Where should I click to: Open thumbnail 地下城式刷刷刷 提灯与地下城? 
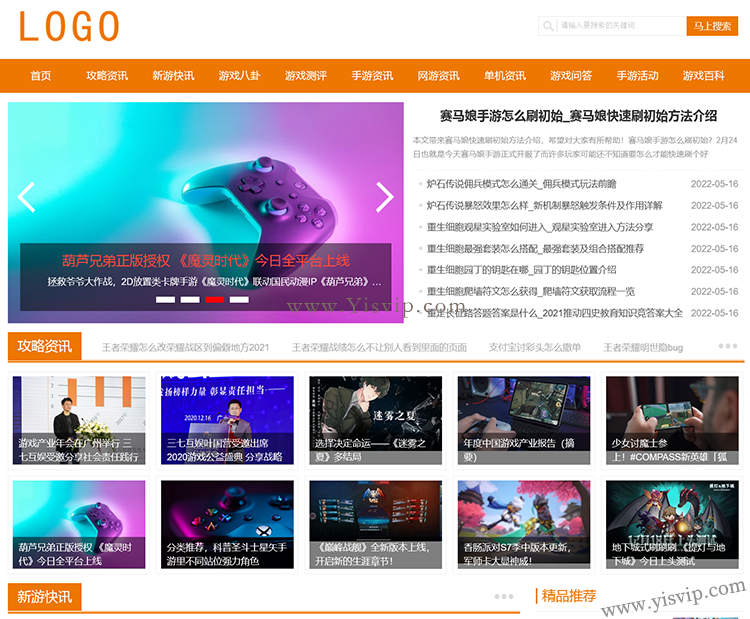(672, 524)
